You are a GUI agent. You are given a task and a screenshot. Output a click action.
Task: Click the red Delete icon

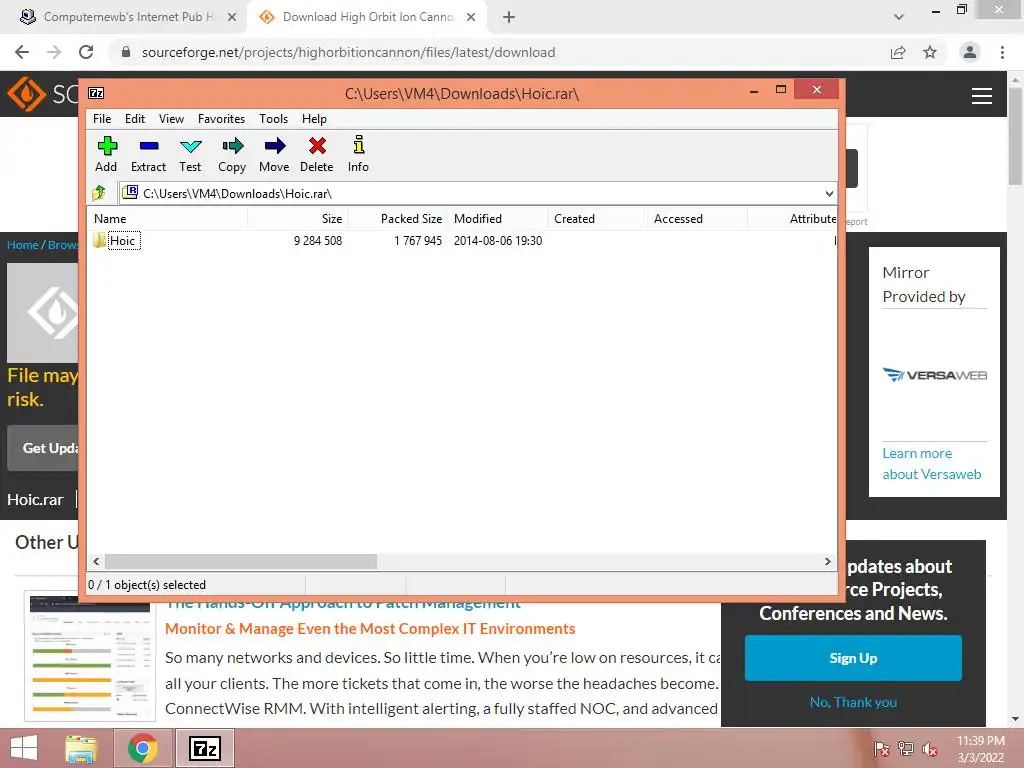[x=317, y=146]
